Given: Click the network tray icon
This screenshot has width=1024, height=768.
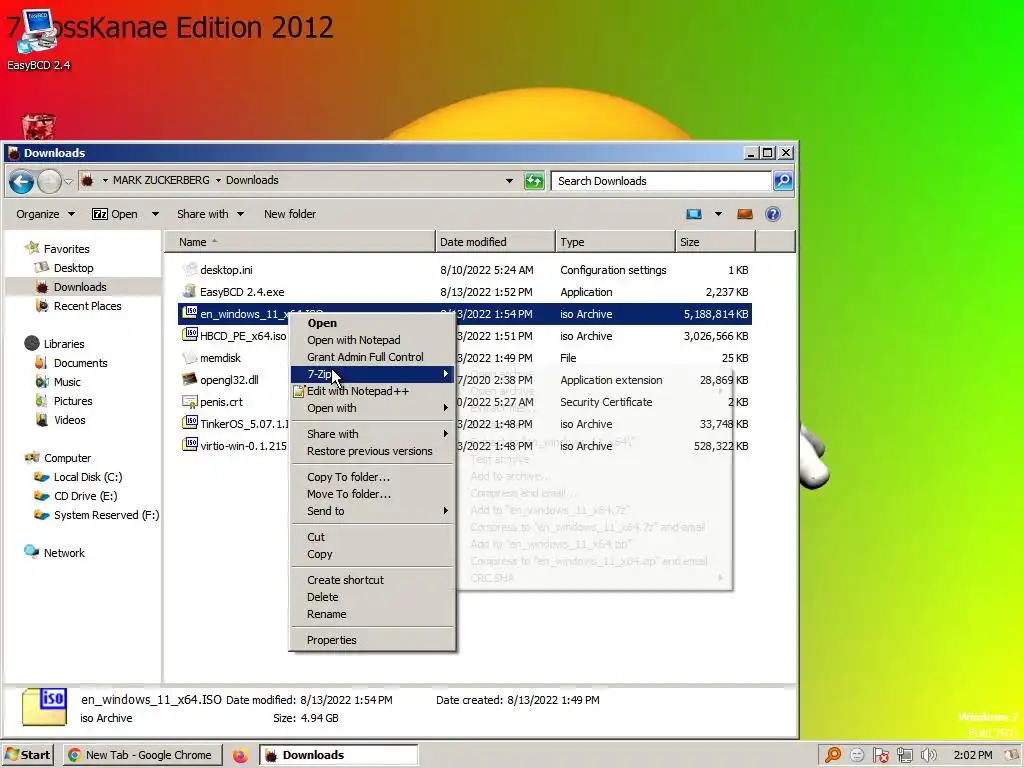Looking at the screenshot, I should coord(904,756).
